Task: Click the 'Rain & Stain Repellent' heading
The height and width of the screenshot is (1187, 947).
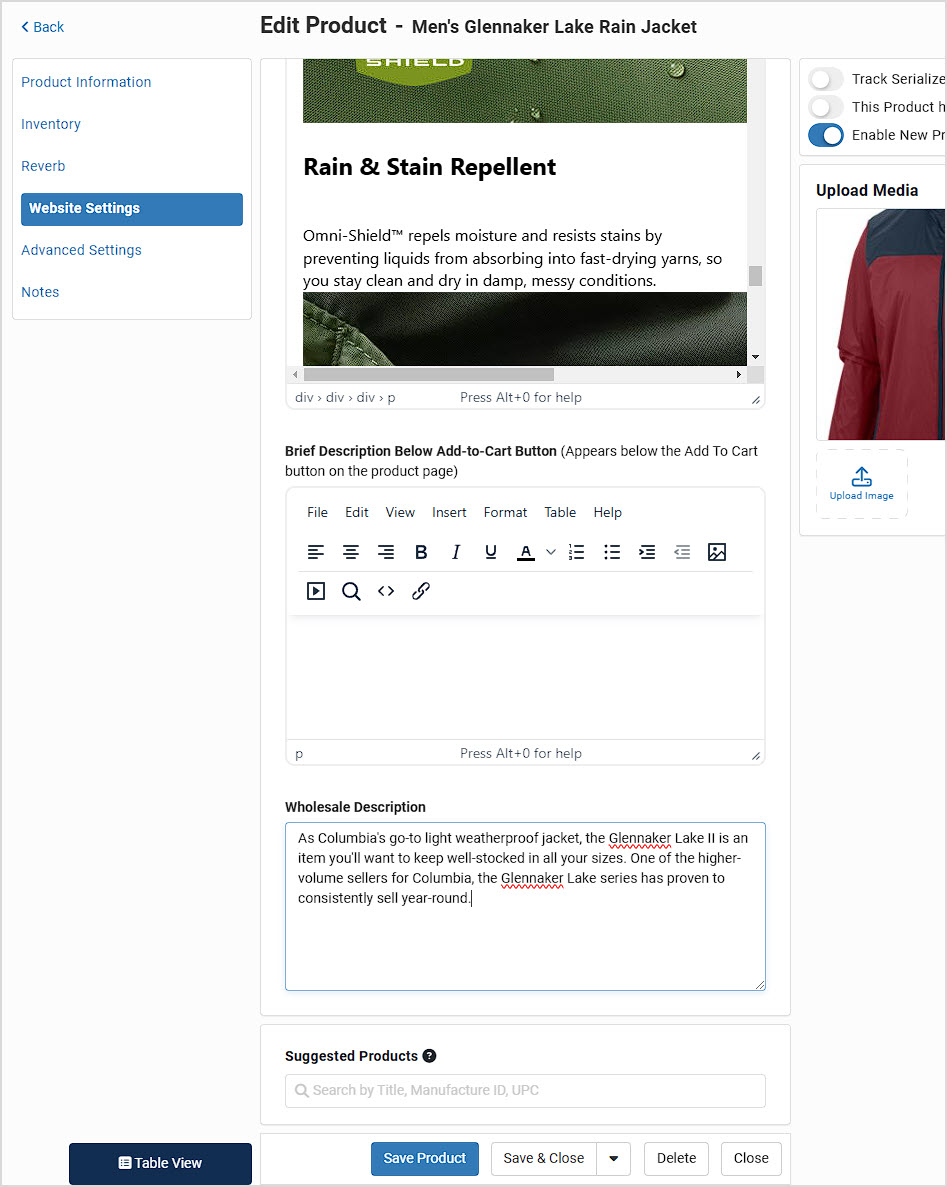Action: 429,167
